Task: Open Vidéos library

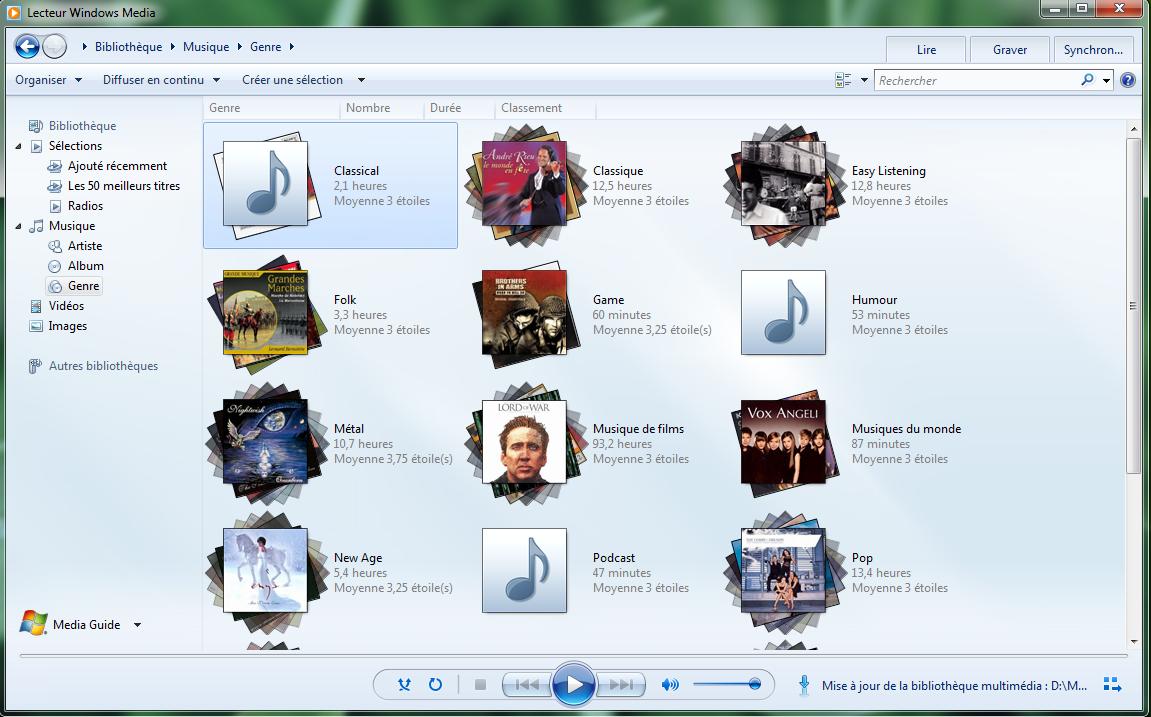Action: coord(66,306)
